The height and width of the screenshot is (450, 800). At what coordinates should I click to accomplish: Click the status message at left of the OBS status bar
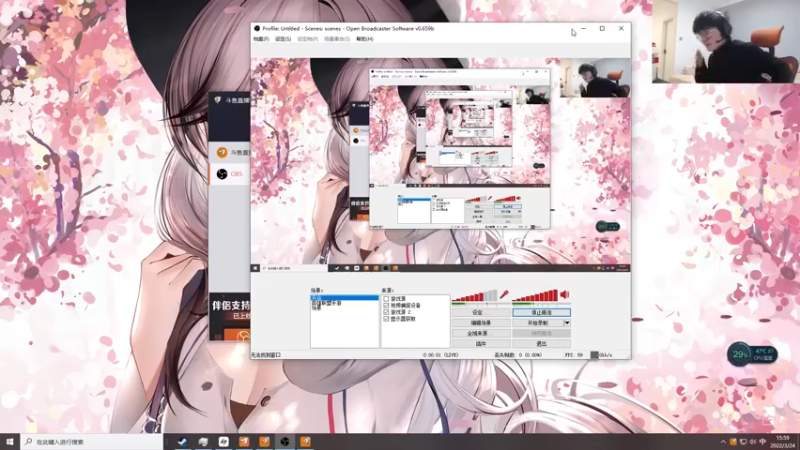point(266,355)
